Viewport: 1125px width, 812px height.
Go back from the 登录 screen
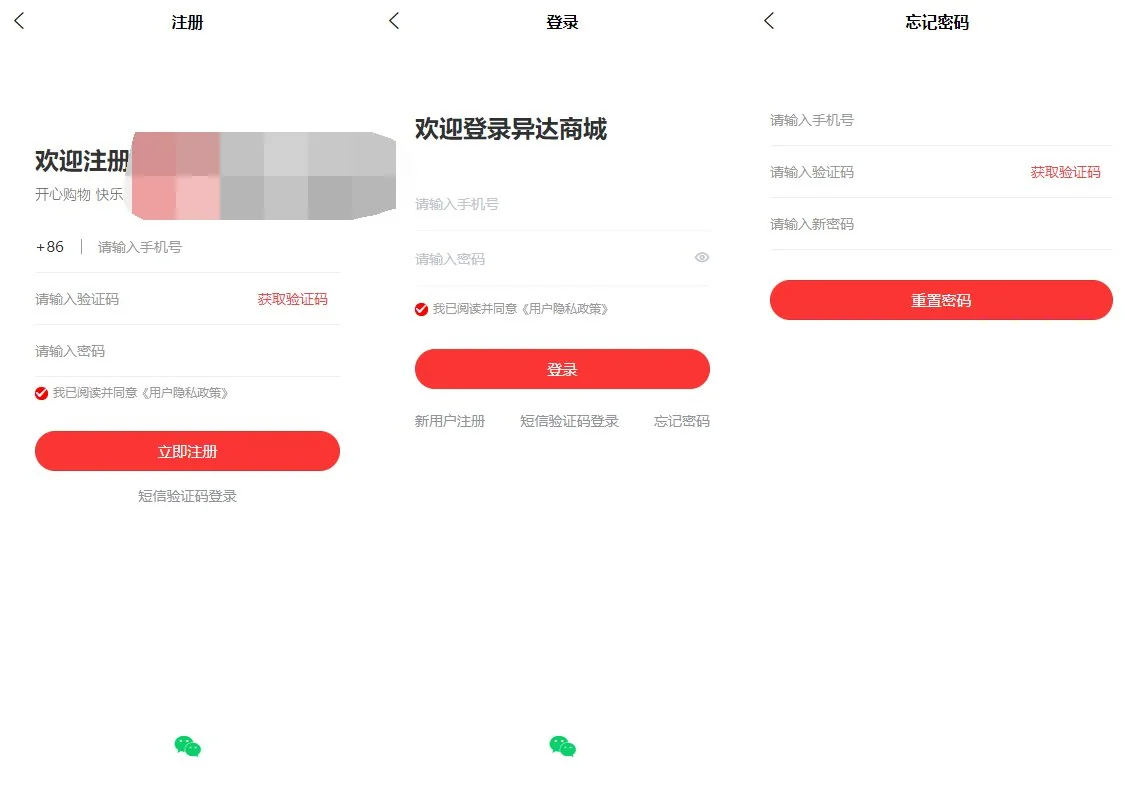click(394, 21)
